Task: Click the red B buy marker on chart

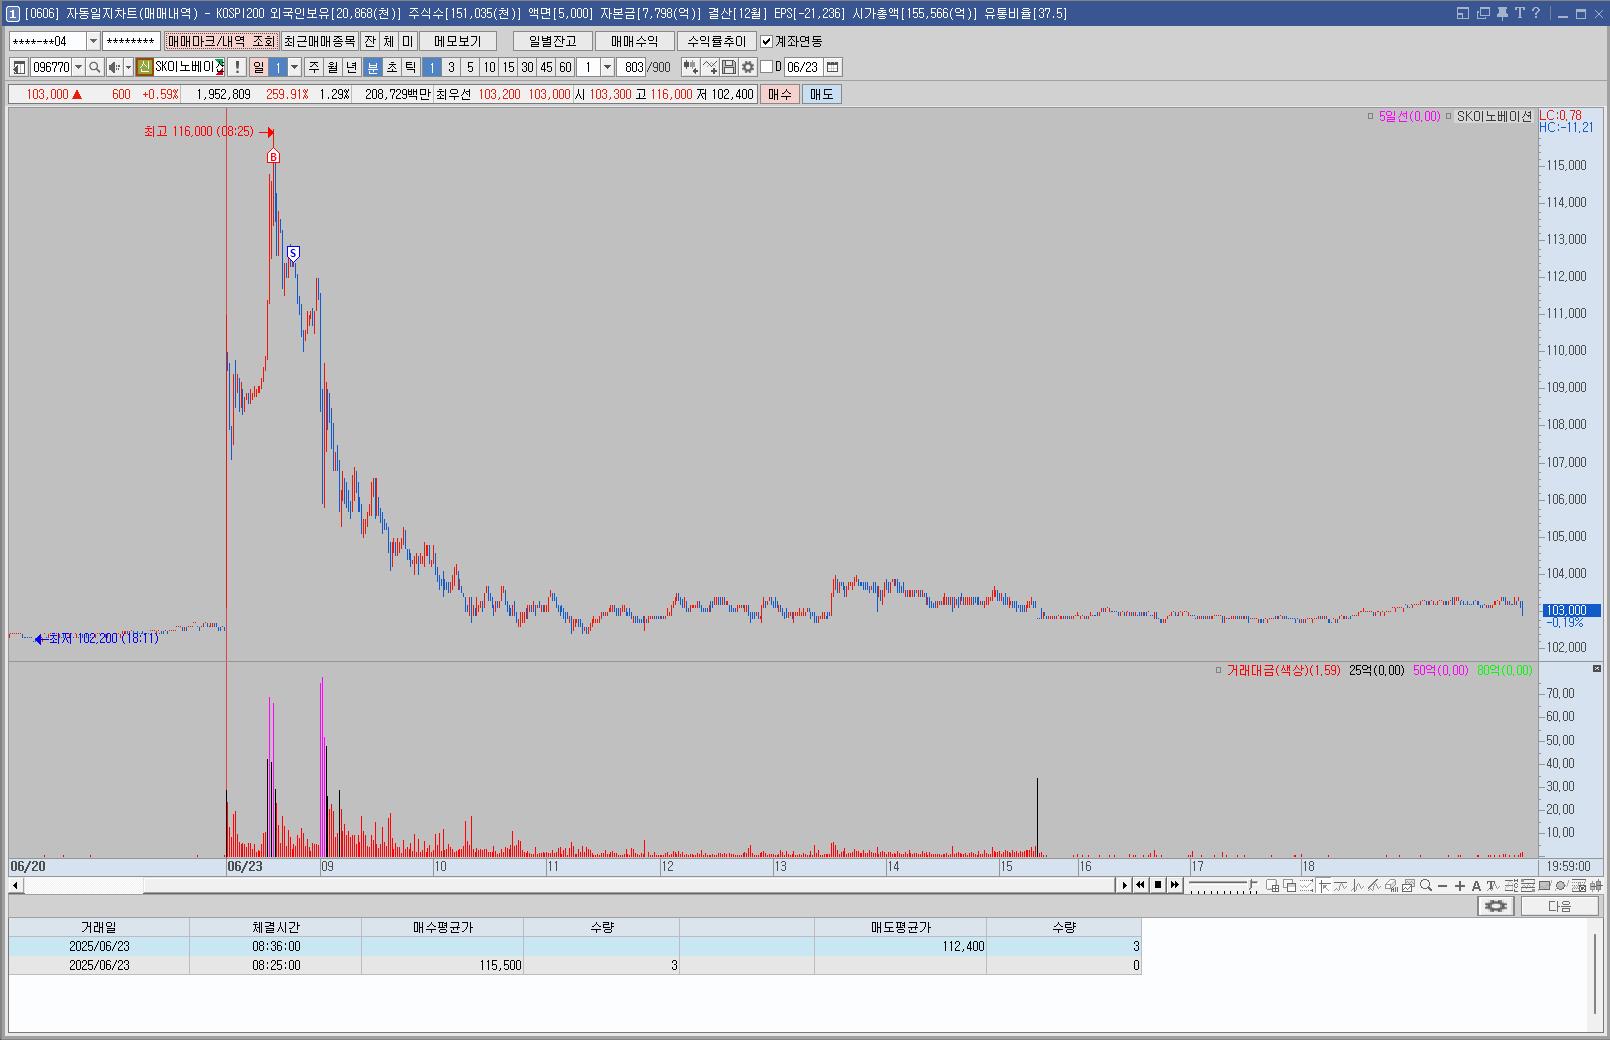Action: [x=273, y=156]
